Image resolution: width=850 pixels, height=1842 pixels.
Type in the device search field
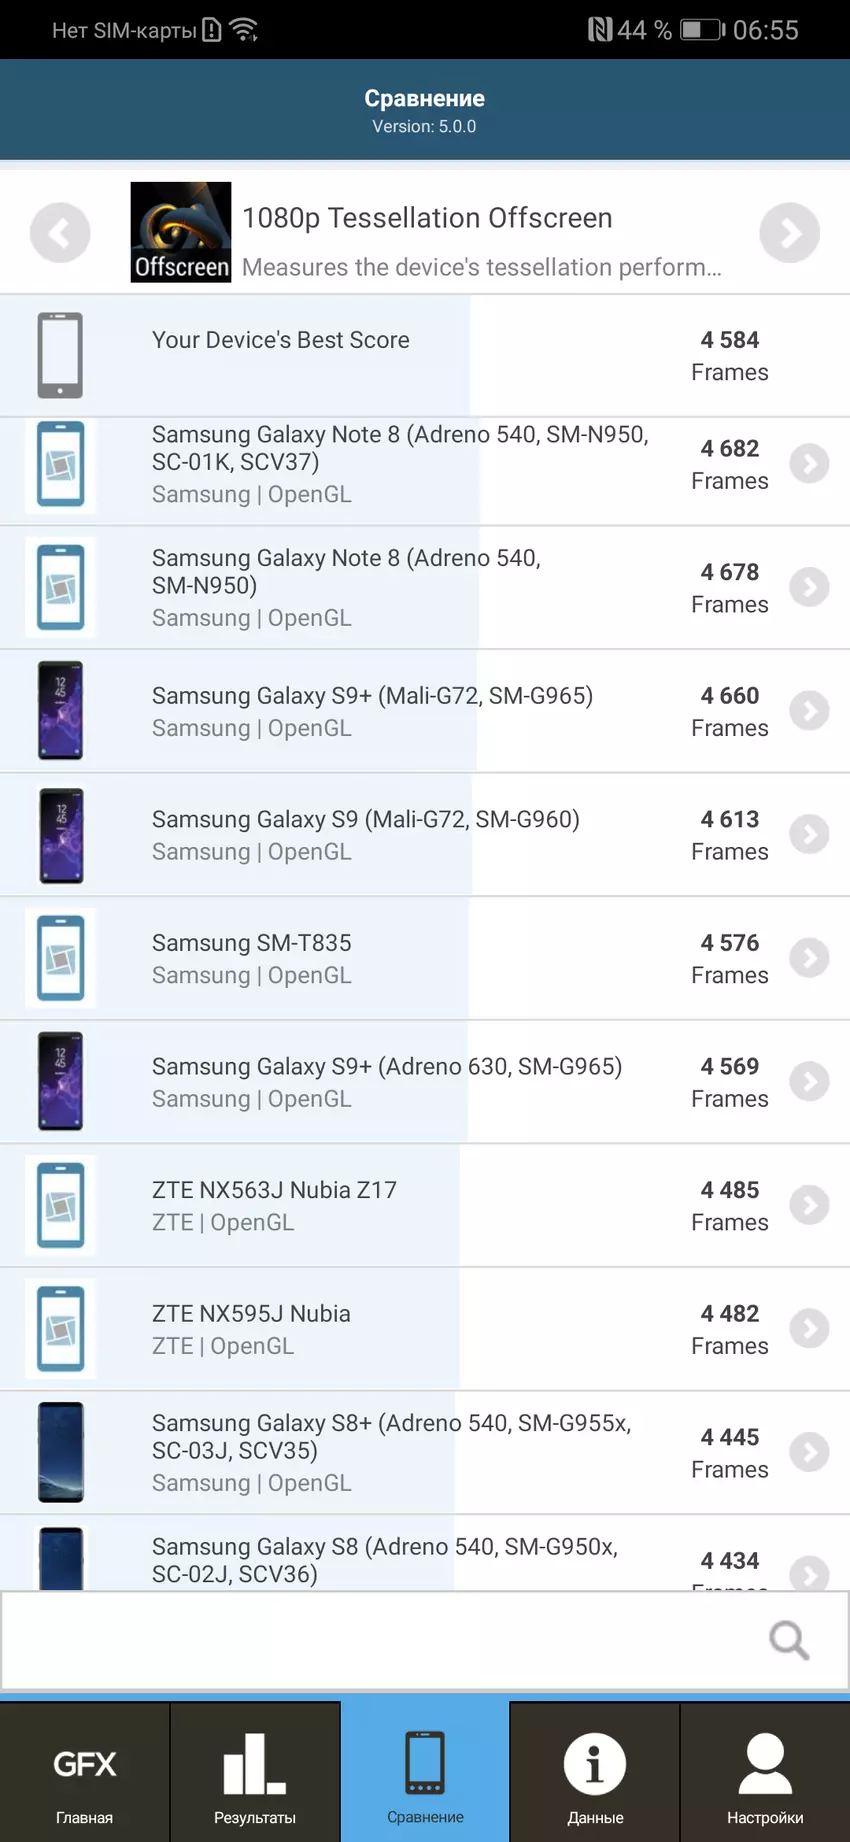click(380, 1640)
